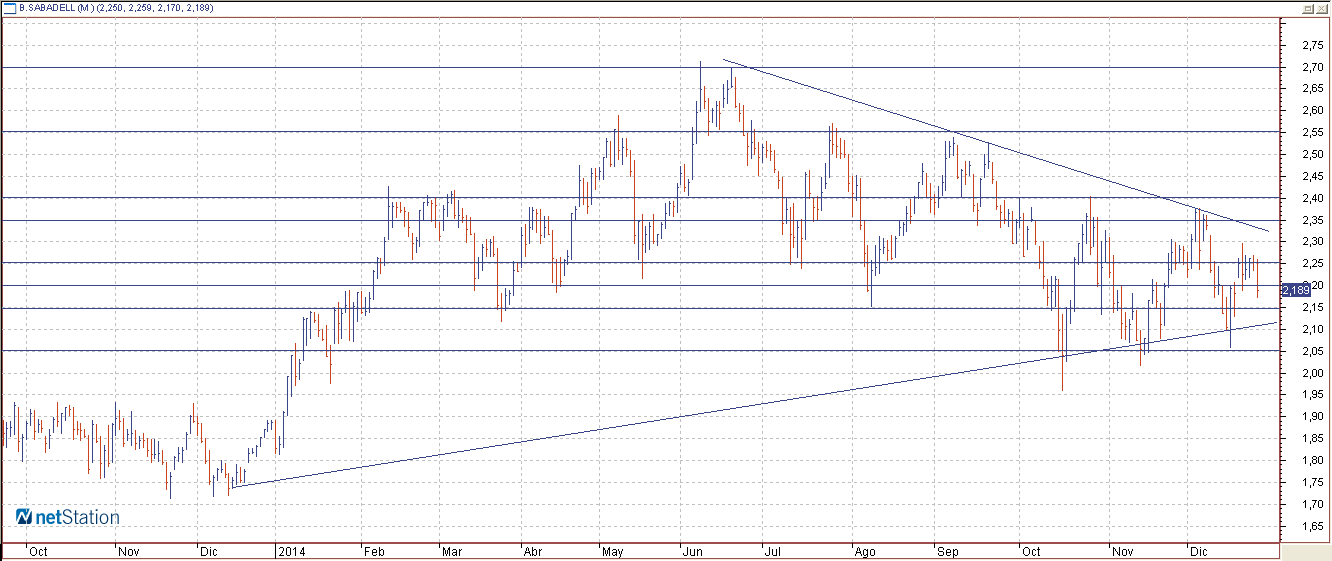Click the Oct label that follows Sep
The height and width of the screenshot is (561, 1332).
(1032, 551)
